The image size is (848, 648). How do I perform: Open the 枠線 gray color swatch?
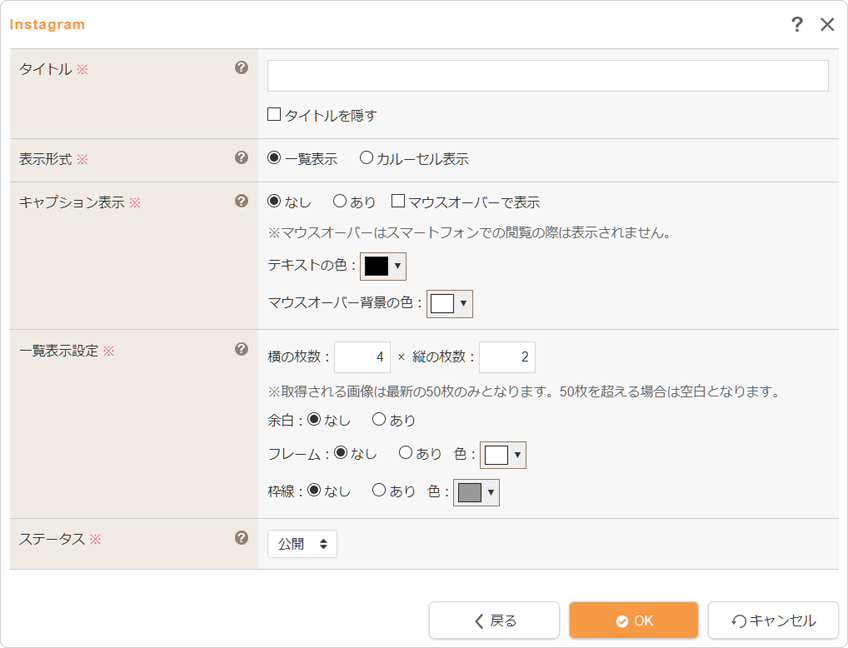tap(476, 492)
